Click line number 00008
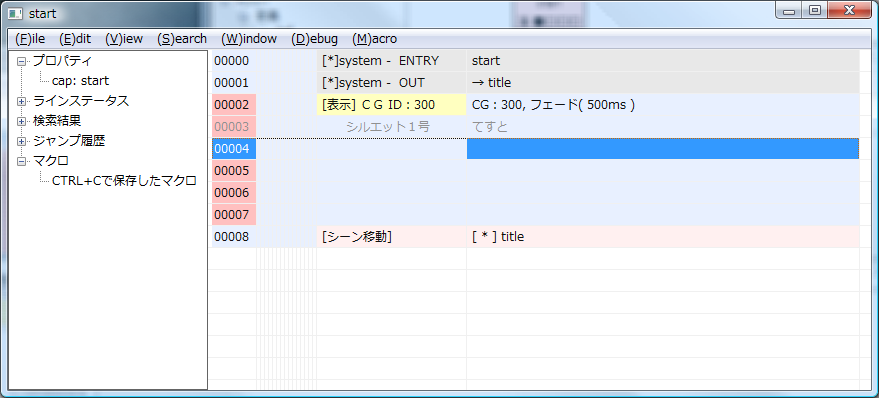 pos(234,237)
